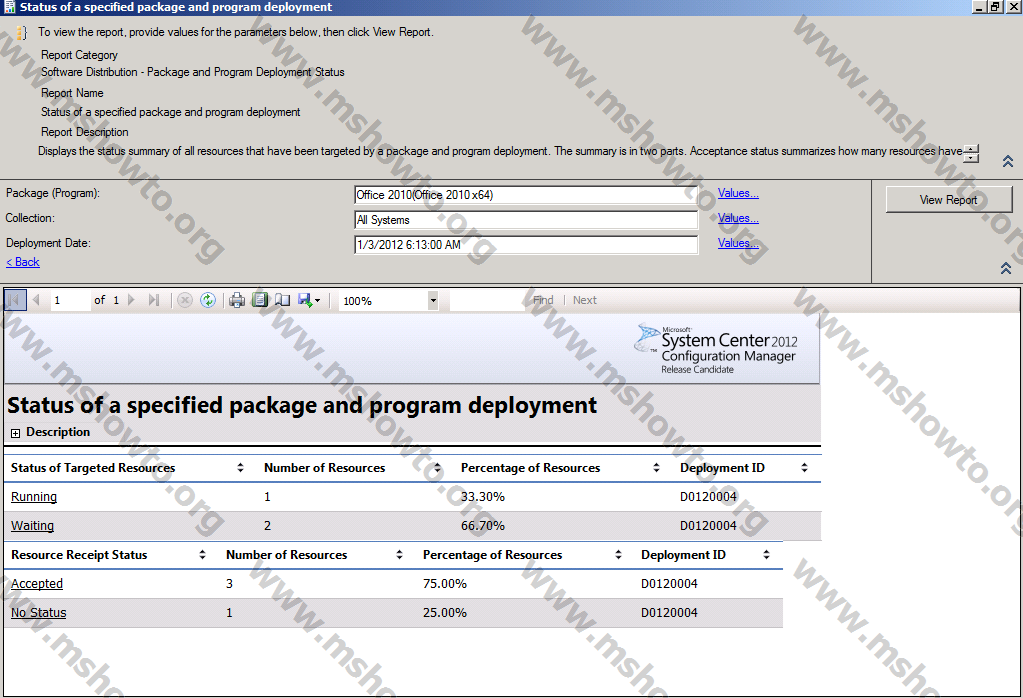Click the Package (Program) input field

point(526,195)
